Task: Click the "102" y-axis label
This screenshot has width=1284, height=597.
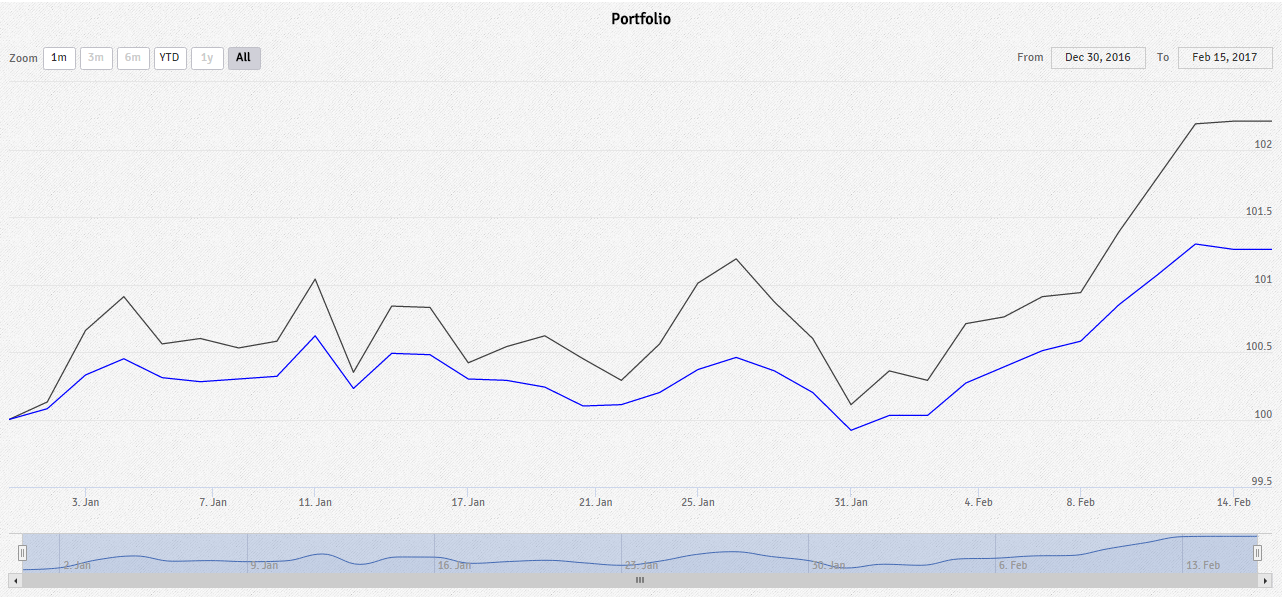Action: tap(1263, 145)
